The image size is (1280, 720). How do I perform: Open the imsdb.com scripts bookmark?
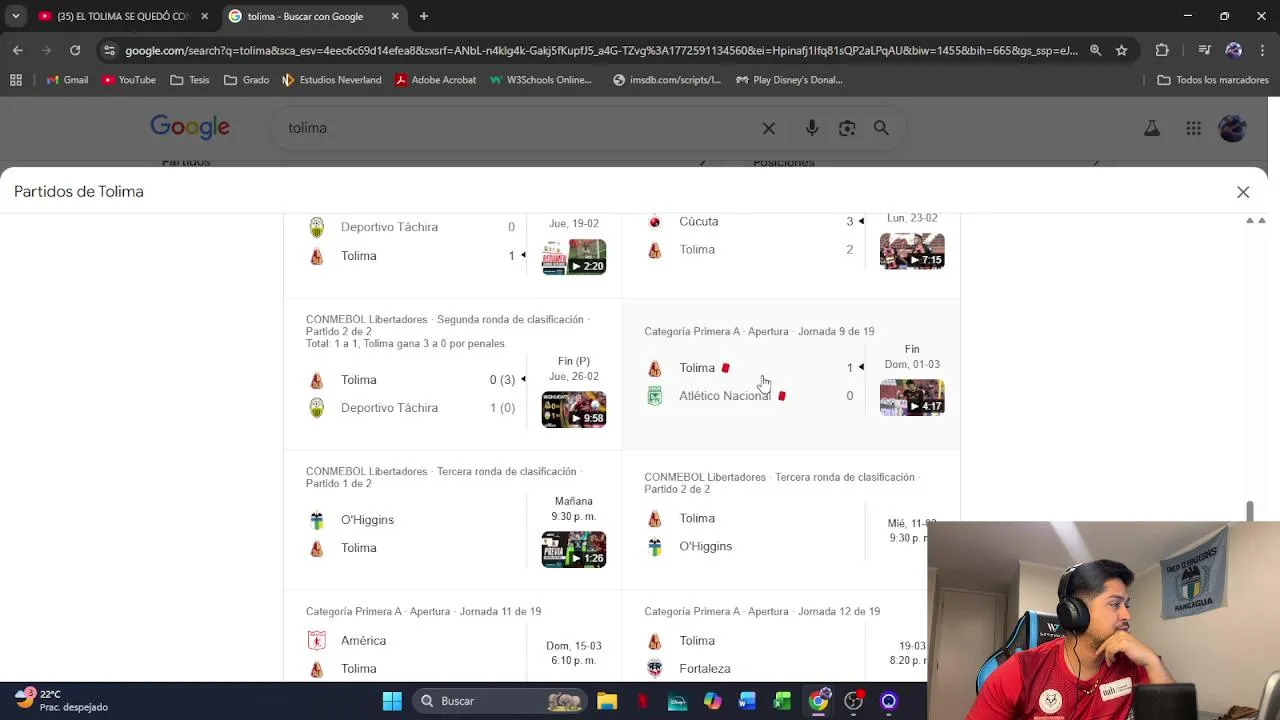point(667,80)
